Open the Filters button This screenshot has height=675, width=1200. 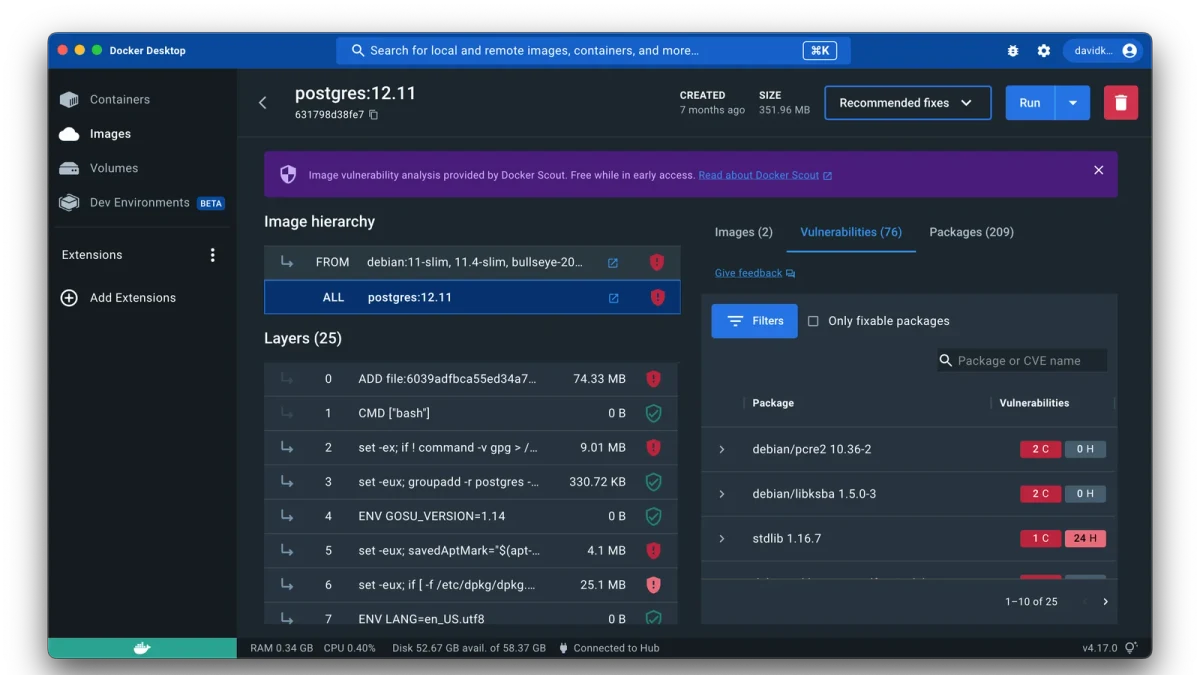point(755,321)
